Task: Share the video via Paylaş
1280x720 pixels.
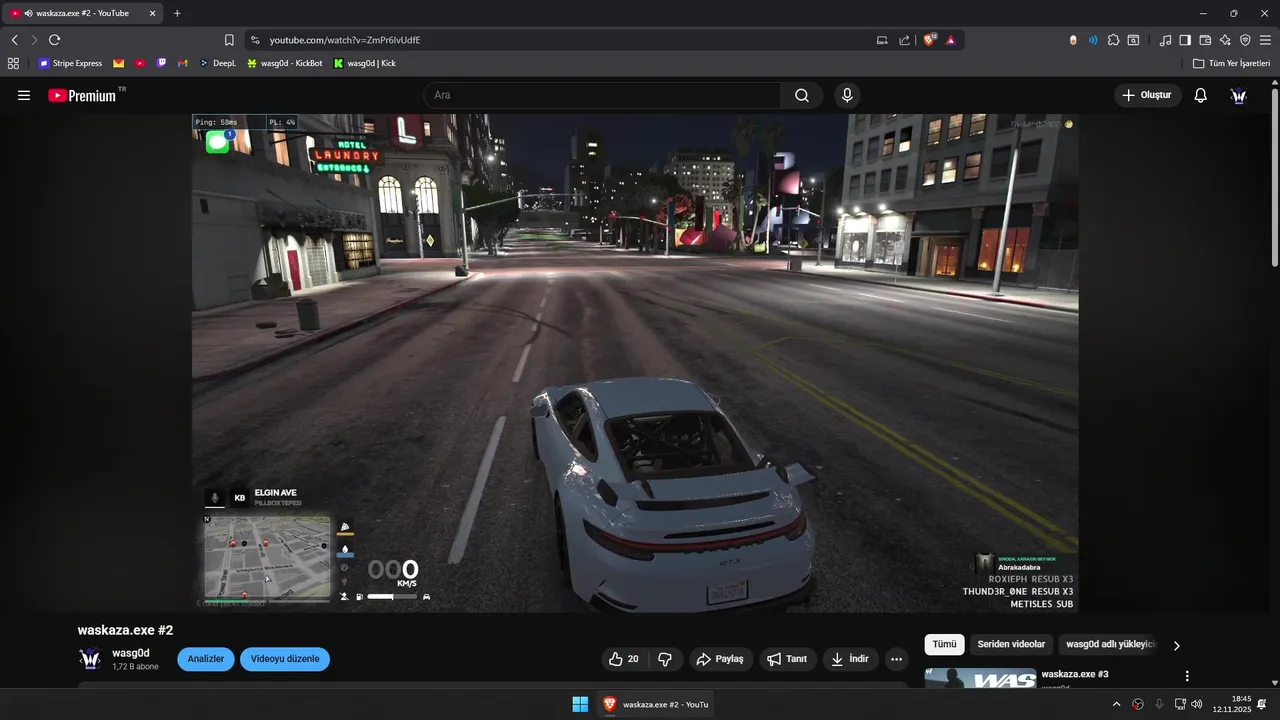Action: point(721,659)
